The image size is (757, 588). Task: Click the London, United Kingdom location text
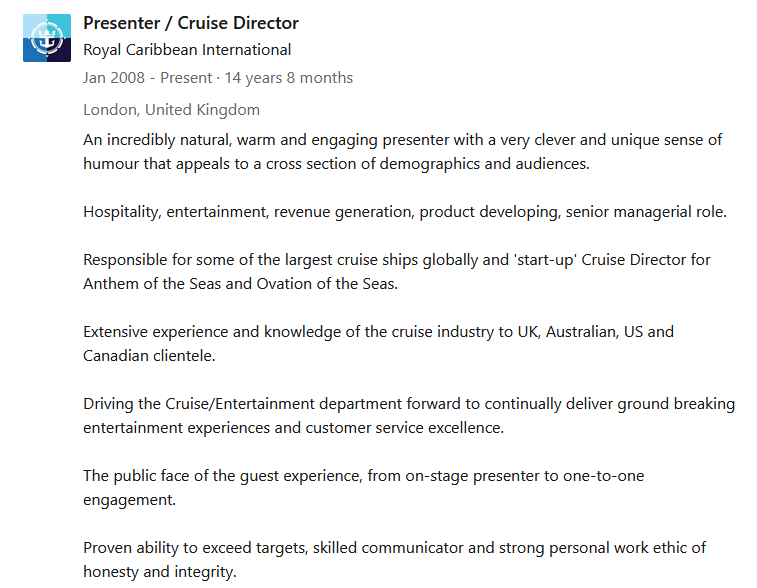tap(171, 110)
